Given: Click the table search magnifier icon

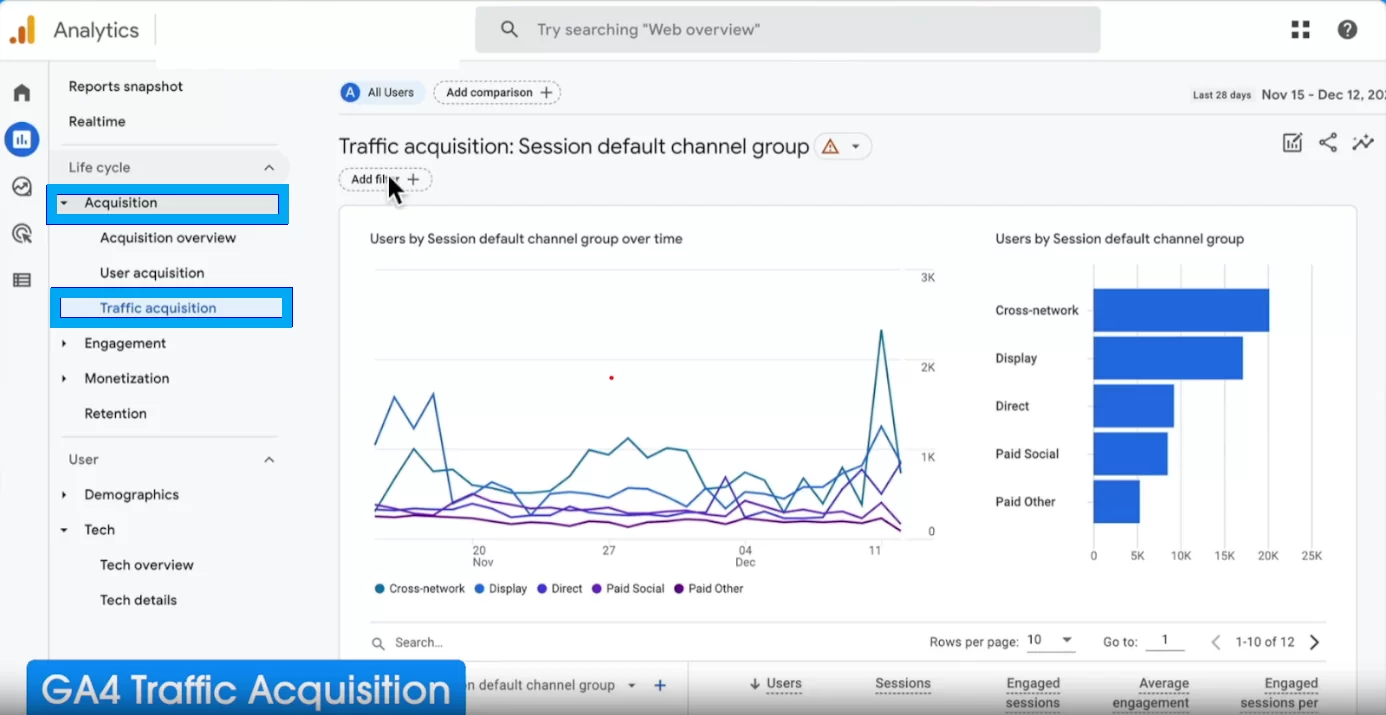Looking at the screenshot, I should [x=378, y=643].
